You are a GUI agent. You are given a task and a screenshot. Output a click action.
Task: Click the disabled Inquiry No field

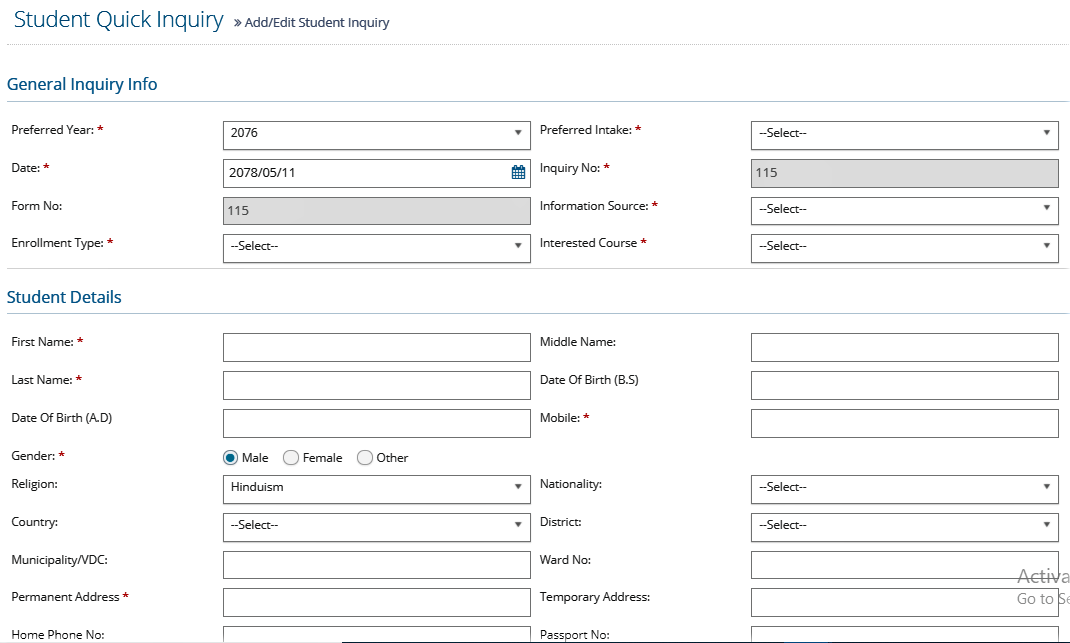(904, 173)
